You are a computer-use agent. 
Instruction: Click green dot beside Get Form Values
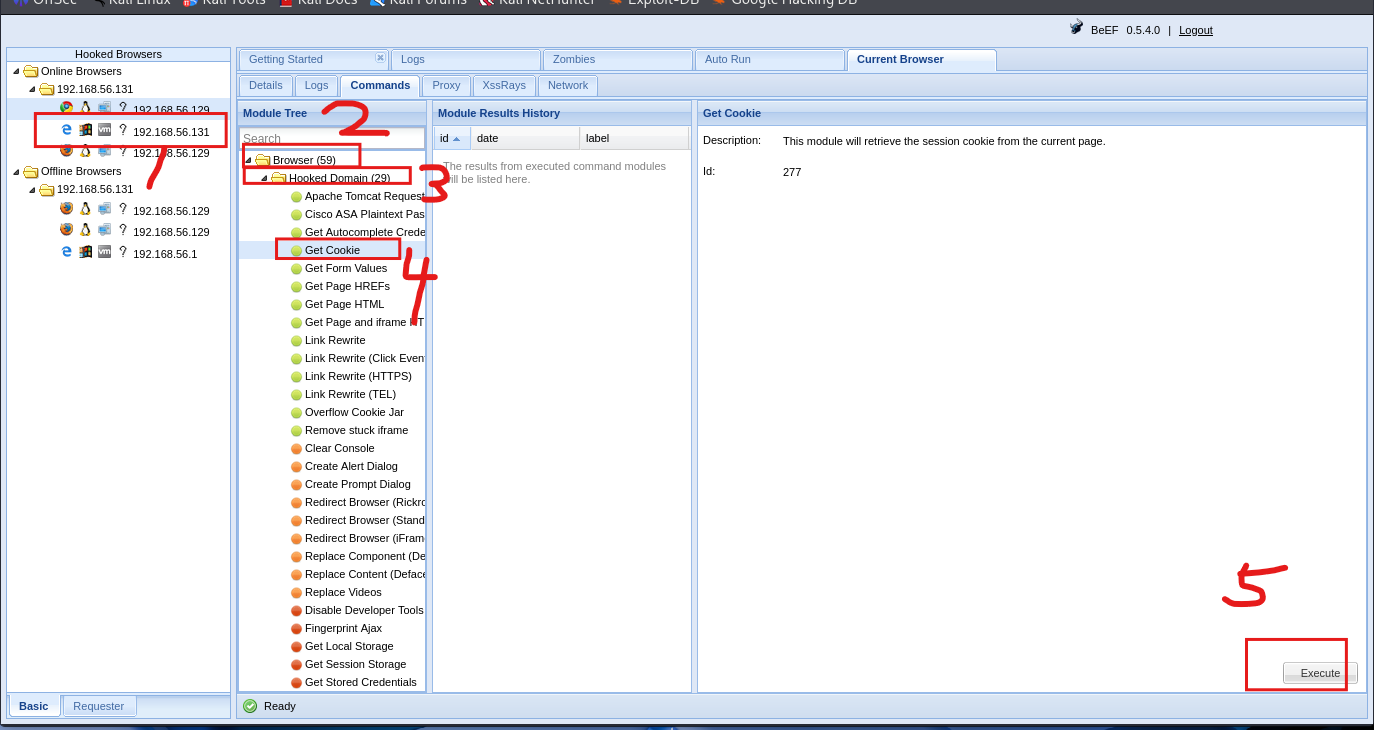pos(296,268)
